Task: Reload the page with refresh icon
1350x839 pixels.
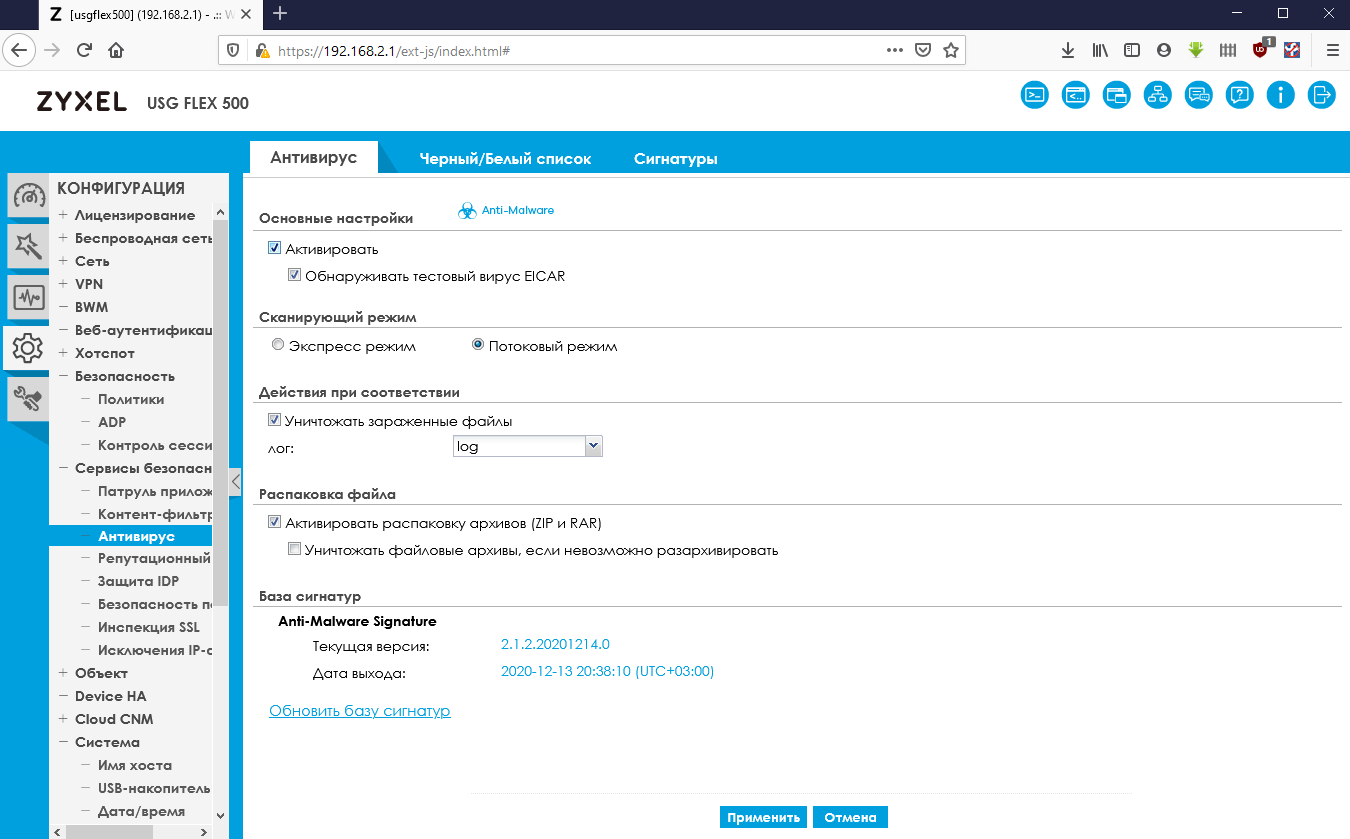Action: click(84, 50)
